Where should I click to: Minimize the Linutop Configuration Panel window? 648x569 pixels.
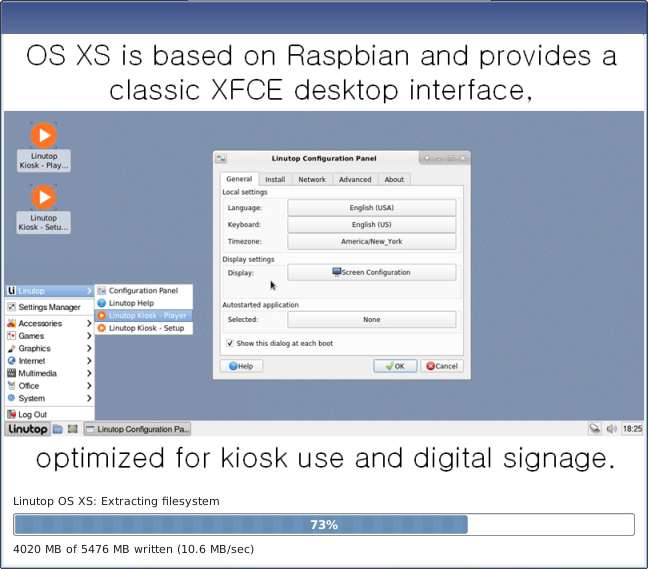(x=439, y=158)
